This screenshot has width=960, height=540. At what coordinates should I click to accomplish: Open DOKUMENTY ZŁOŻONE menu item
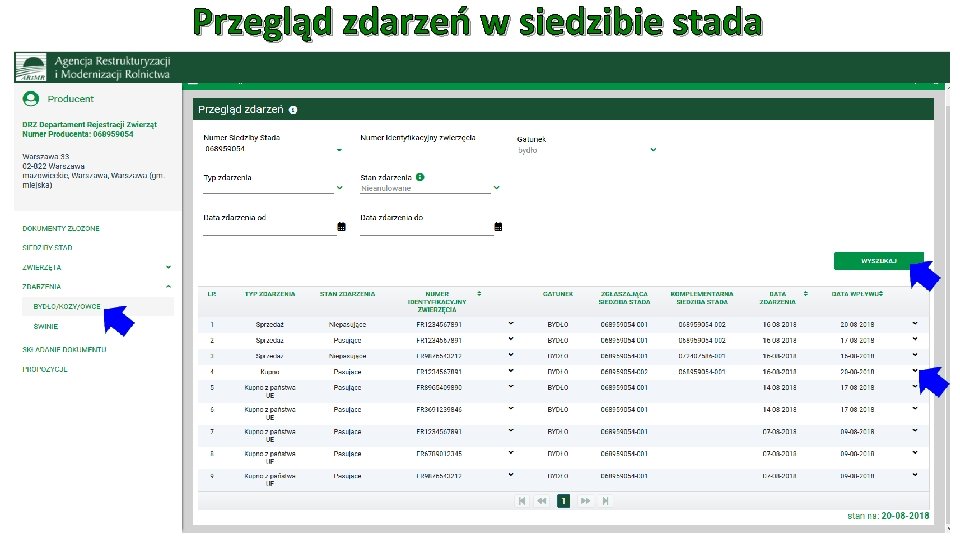(x=61, y=228)
